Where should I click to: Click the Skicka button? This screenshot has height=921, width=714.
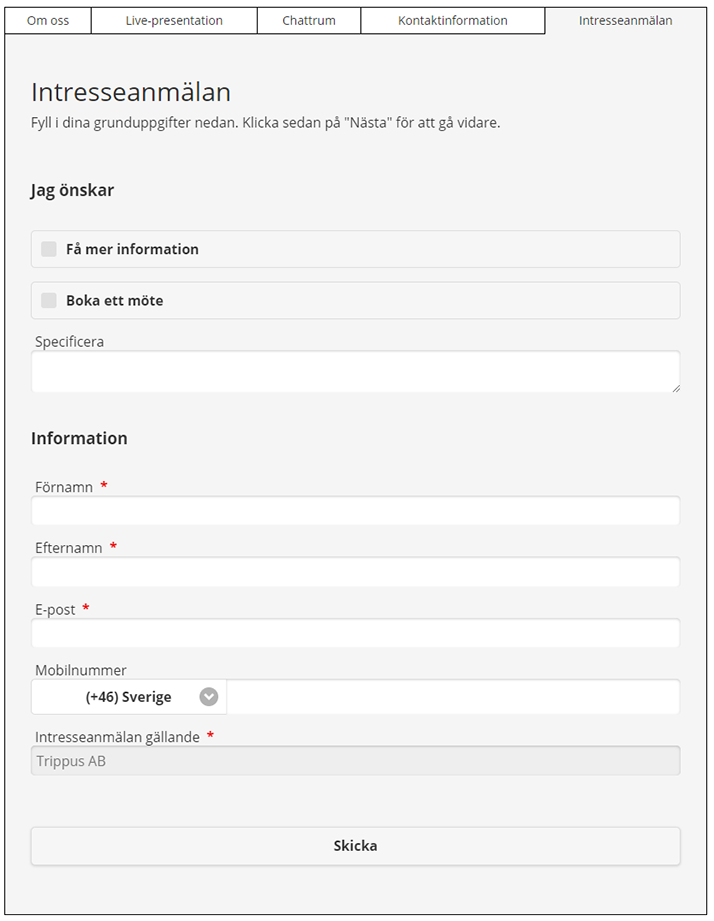[355, 846]
